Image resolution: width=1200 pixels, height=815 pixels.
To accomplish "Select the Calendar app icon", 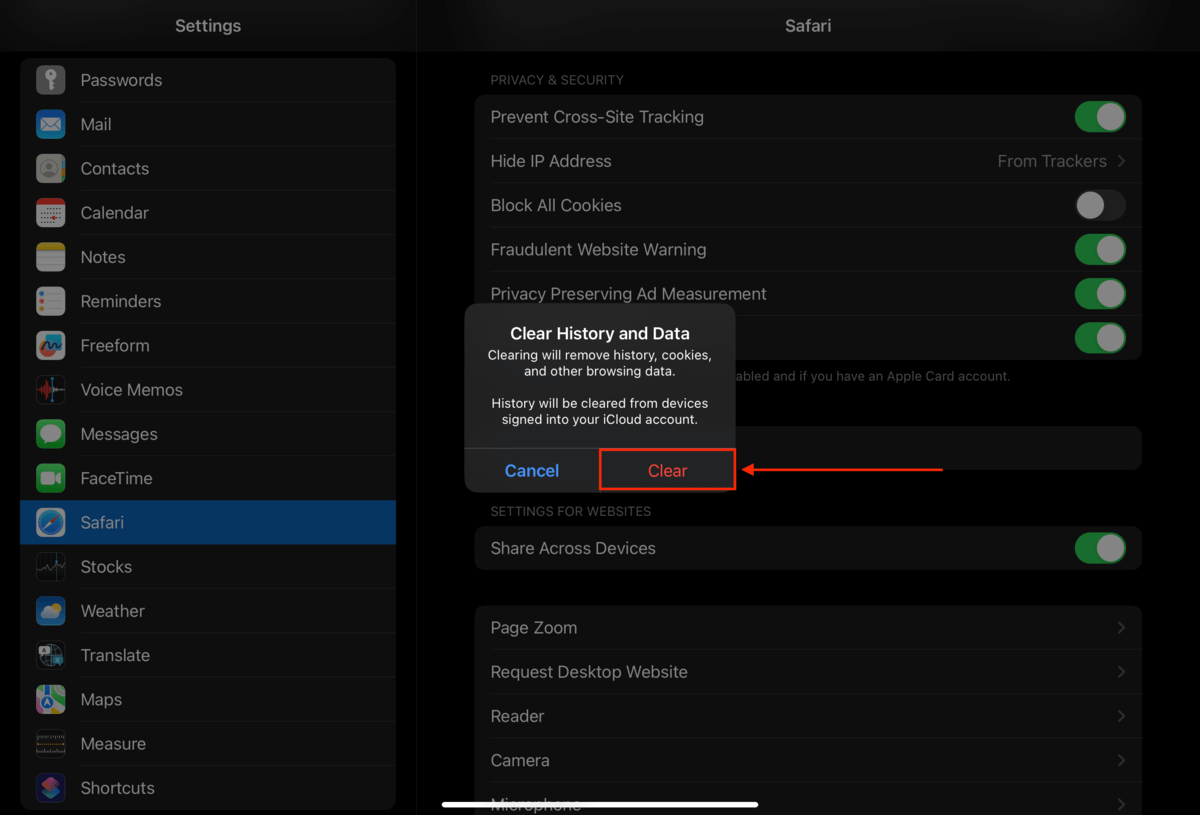I will click(x=51, y=213).
